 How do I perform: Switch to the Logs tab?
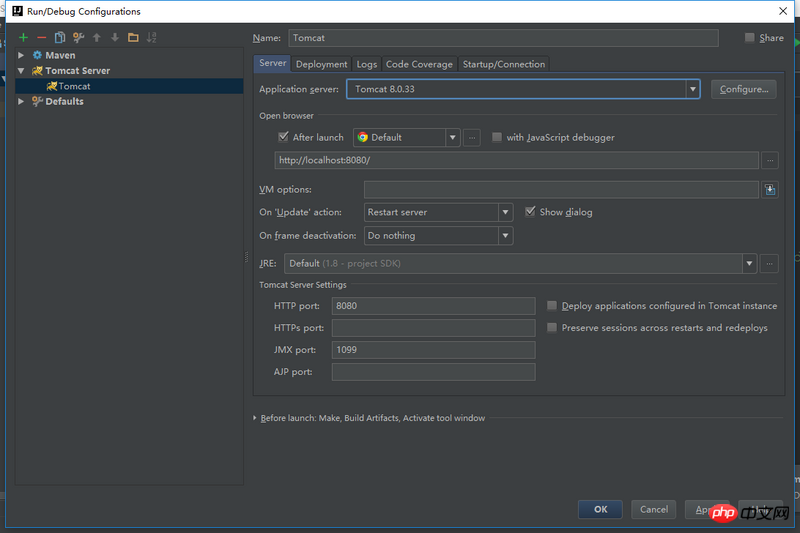366,64
